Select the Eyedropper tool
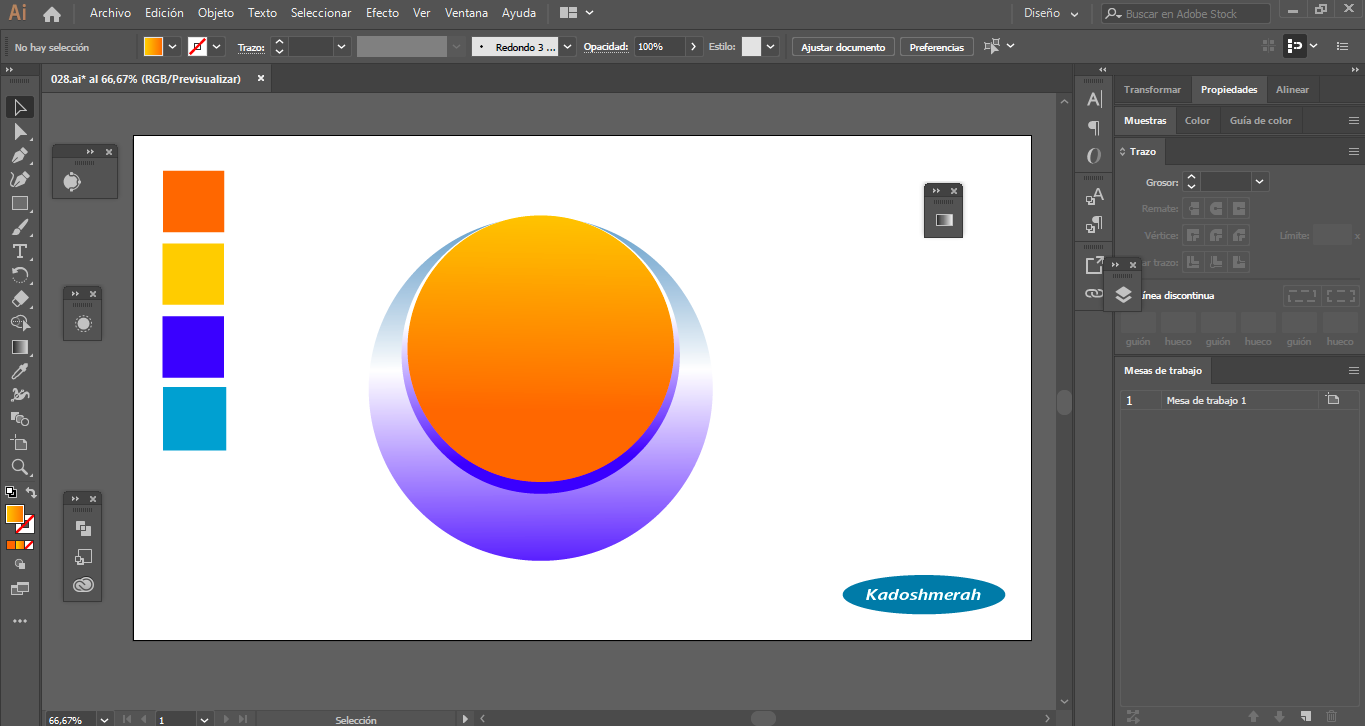 click(x=20, y=371)
